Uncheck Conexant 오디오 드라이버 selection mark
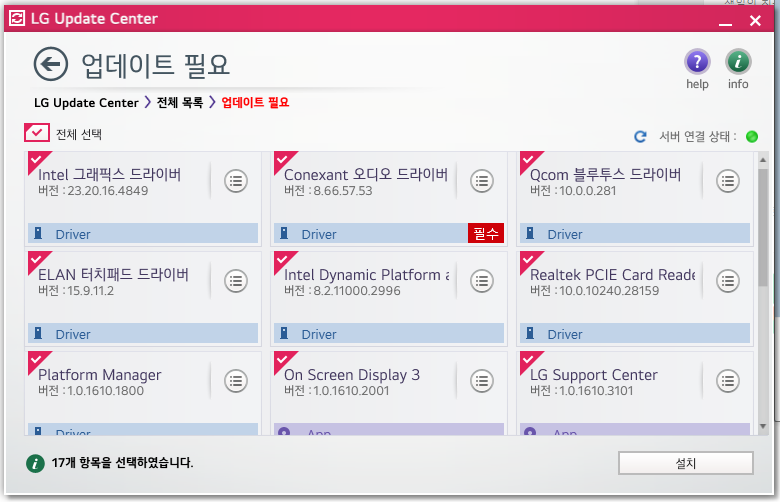This screenshot has height=502, width=780. (283, 160)
